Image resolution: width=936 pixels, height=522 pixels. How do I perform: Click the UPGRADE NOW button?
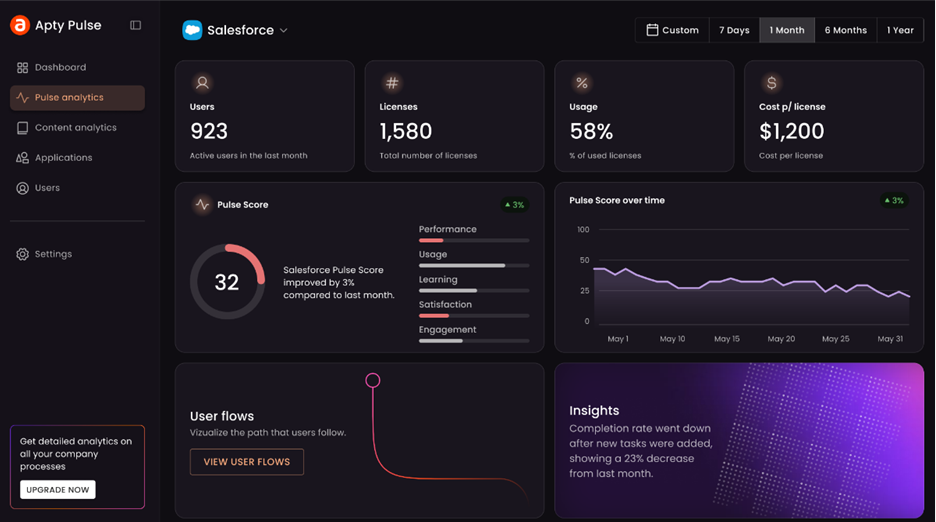(57, 490)
